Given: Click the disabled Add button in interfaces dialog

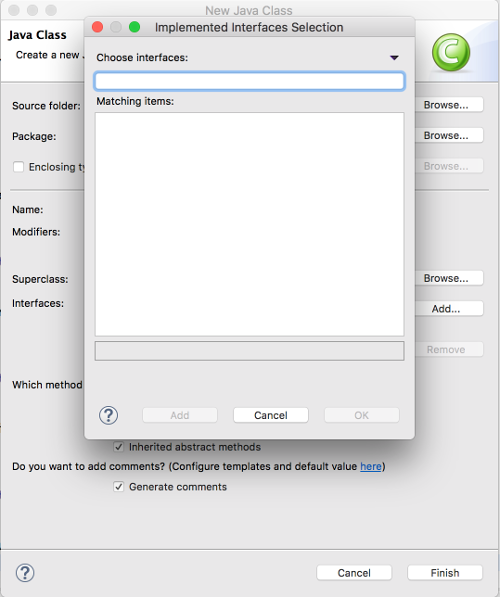Looking at the screenshot, I should pos(180,415).
